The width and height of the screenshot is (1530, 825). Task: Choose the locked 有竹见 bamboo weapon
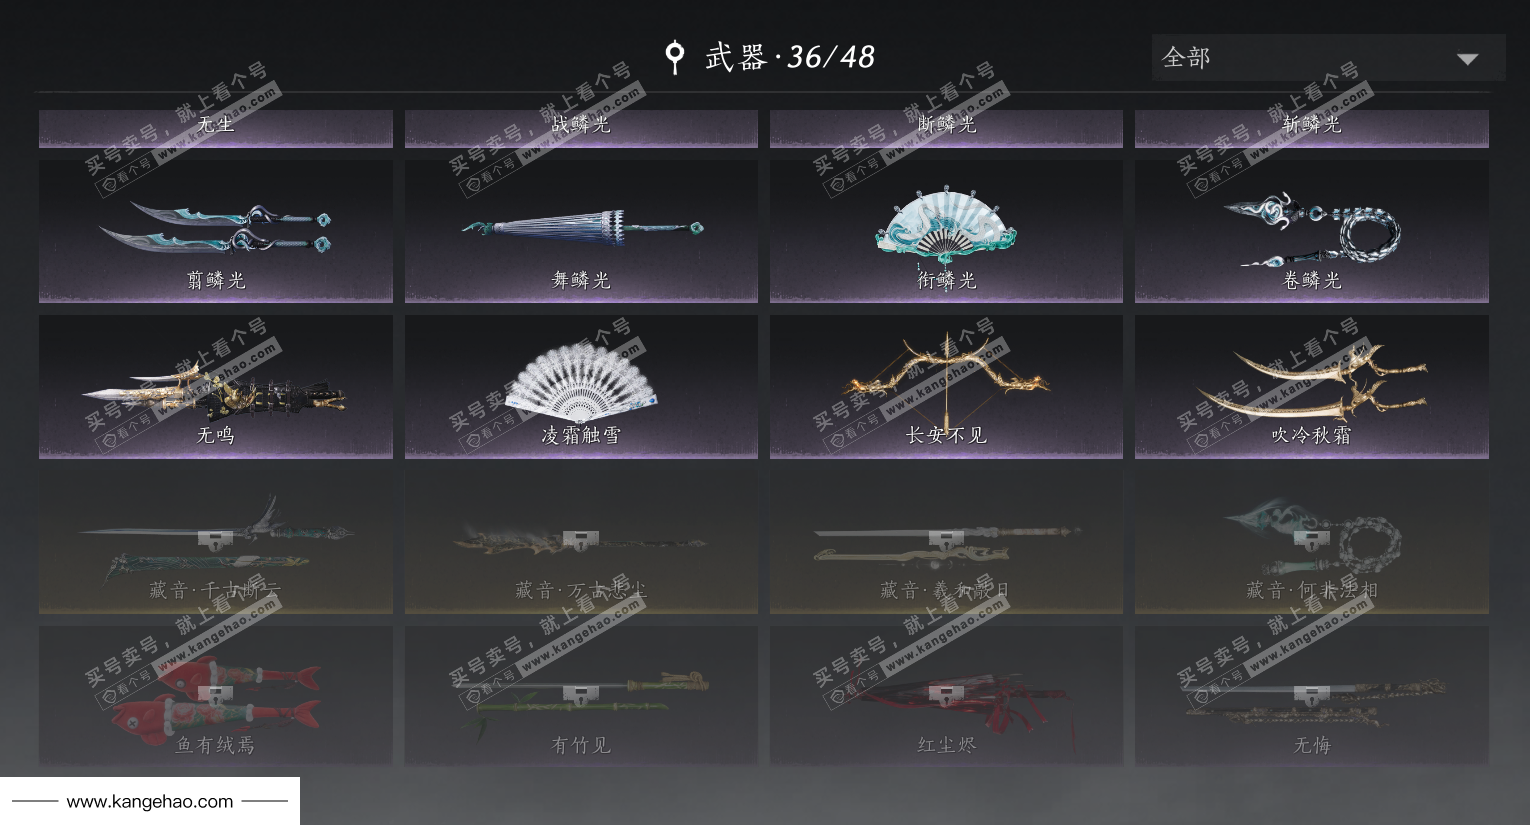[581, 697]
